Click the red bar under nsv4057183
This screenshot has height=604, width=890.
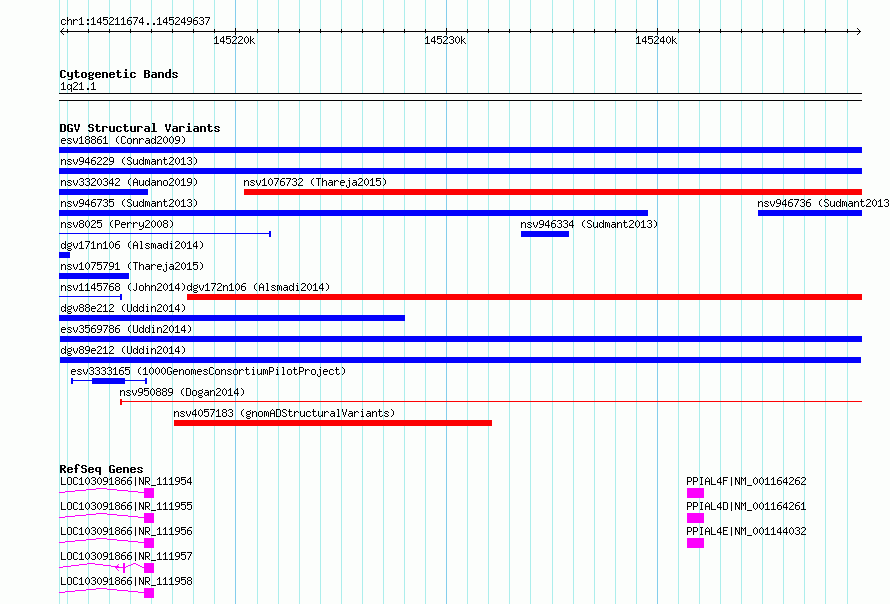(333, 423)
